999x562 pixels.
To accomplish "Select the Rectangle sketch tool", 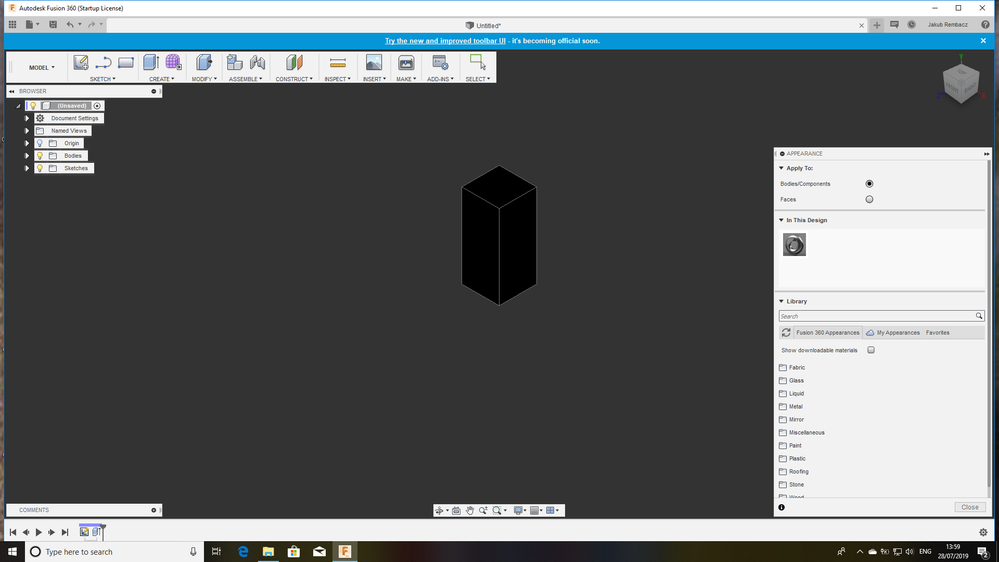I will (126, 62).
